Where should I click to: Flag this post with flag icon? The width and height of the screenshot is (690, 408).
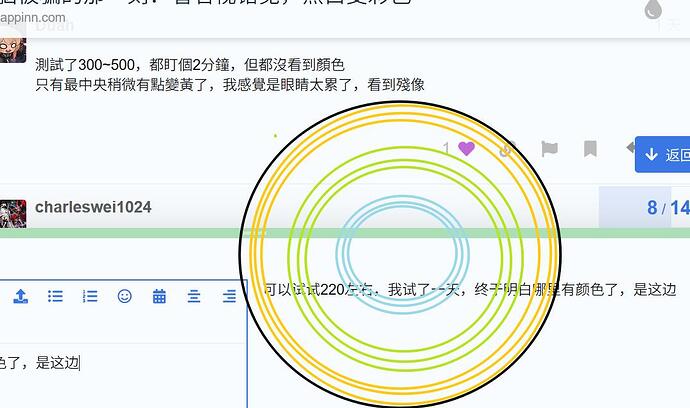pyautogui.click(x=549, y=149)
